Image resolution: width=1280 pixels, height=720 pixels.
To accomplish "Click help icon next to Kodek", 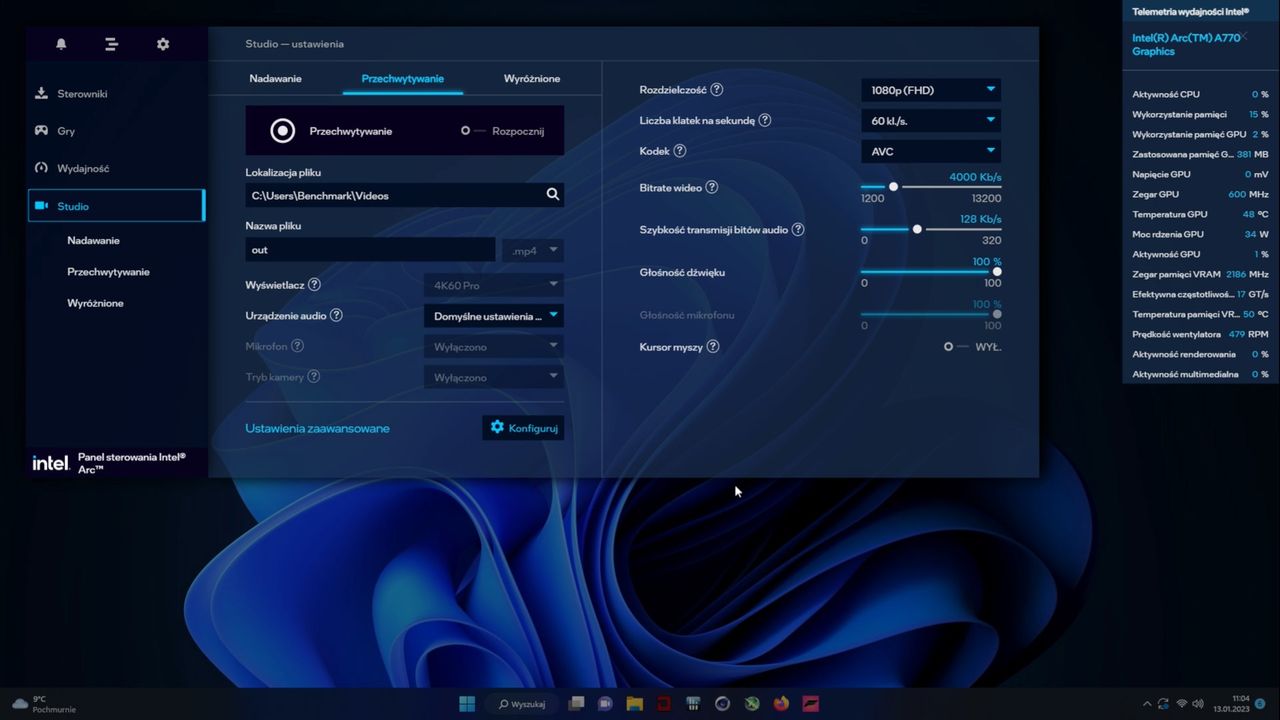I will [x=680, y=151].
